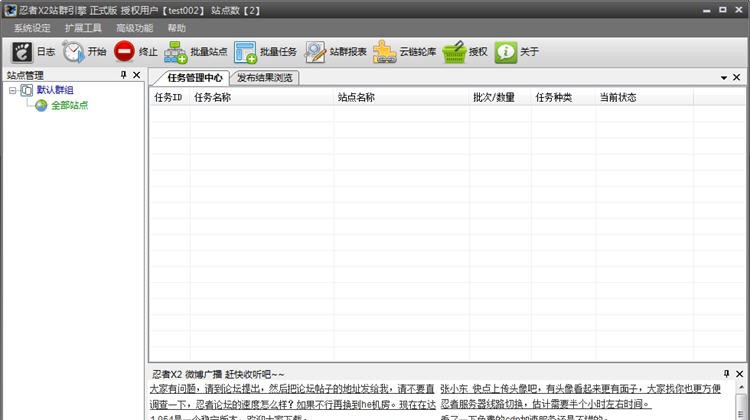Viewport: 750px width, 420px height.
Task: Select the 默认群组 tree label
Action: 55,90
